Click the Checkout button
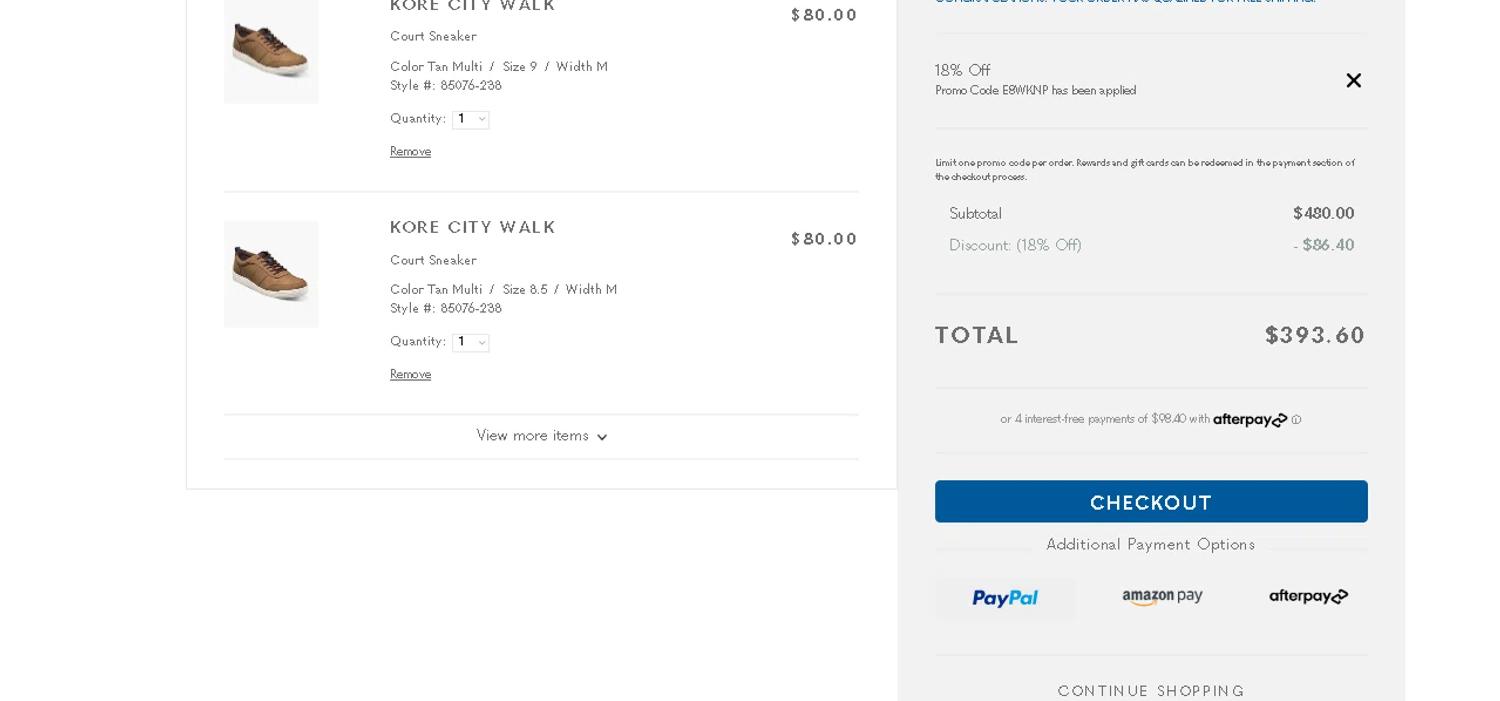 1151,502
